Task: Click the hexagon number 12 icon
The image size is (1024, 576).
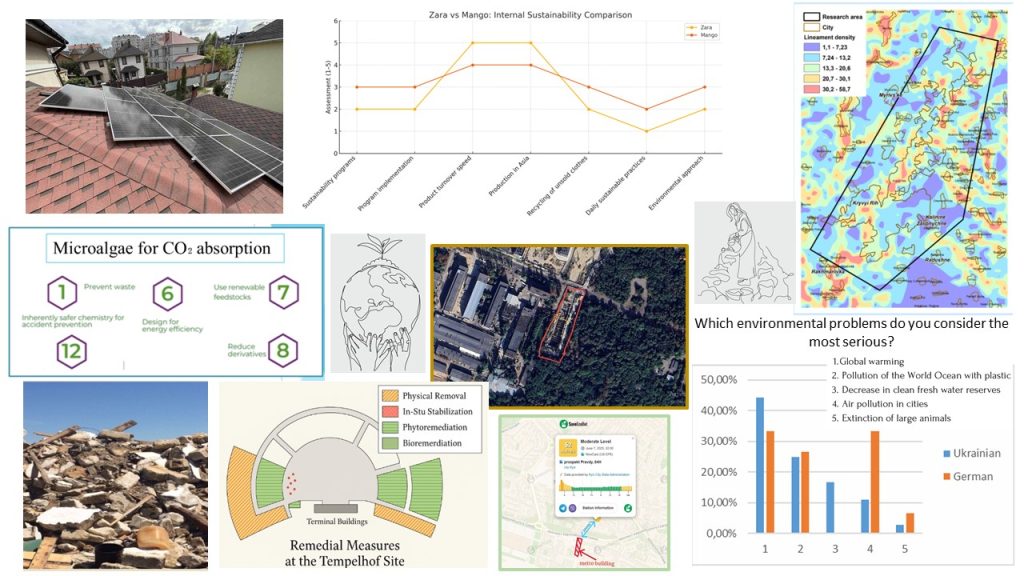Action: pos(71,351)
